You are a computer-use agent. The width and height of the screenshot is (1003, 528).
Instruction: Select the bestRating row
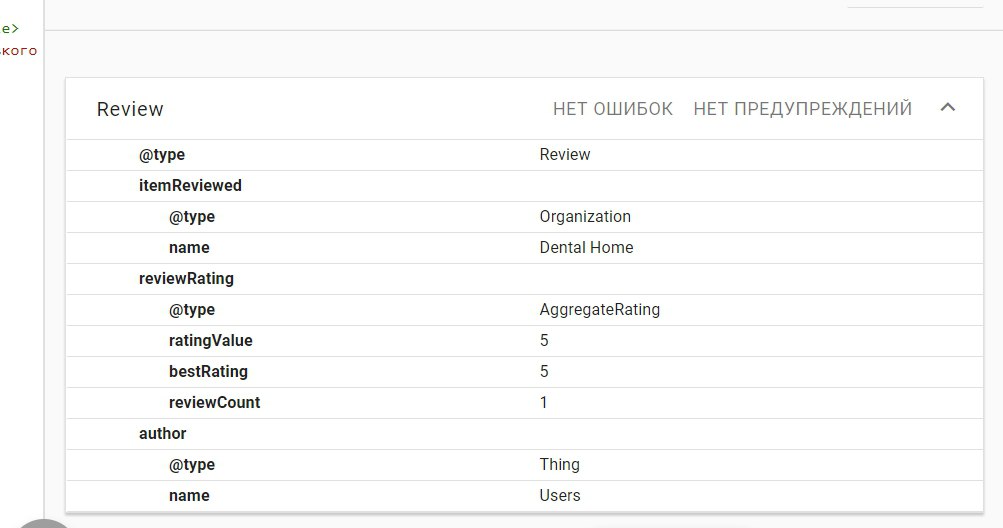[525, 372]
